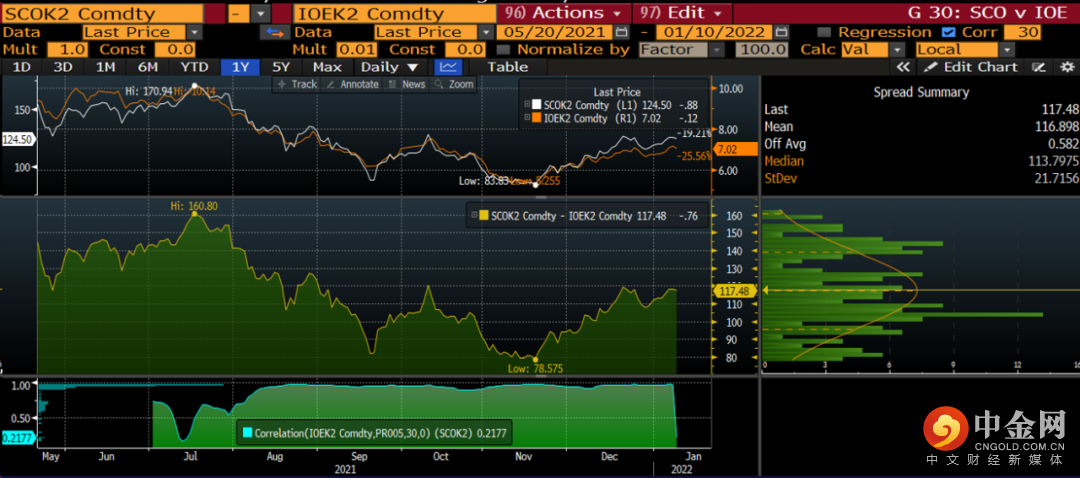Switch to Table view
1080x478 pixels.
(507, 67)
